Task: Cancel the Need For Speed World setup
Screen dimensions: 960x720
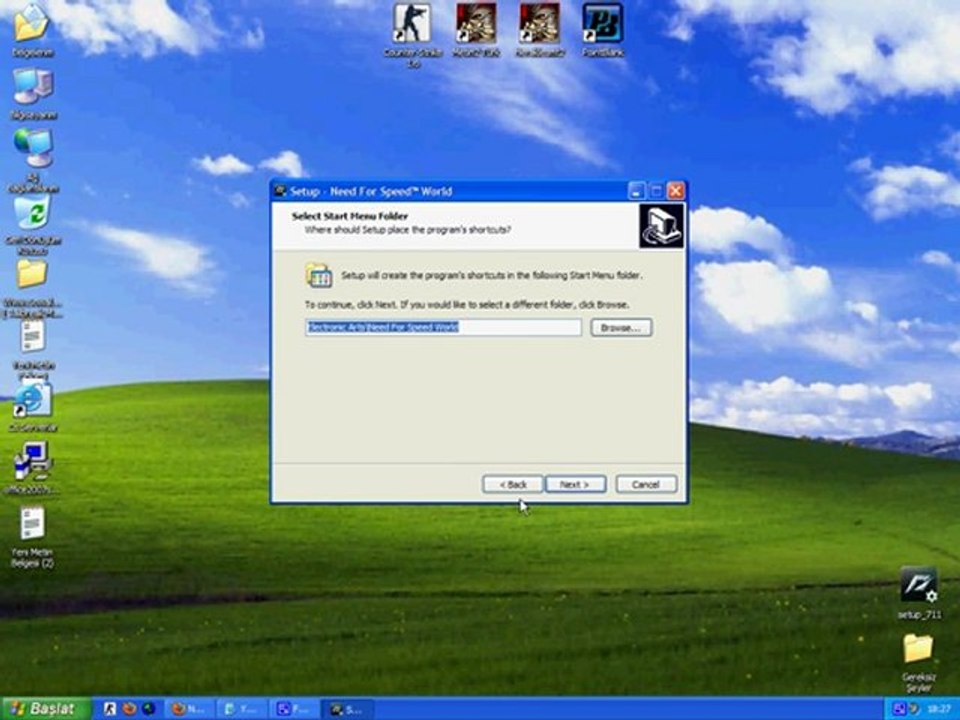Action: click(646, 484)
